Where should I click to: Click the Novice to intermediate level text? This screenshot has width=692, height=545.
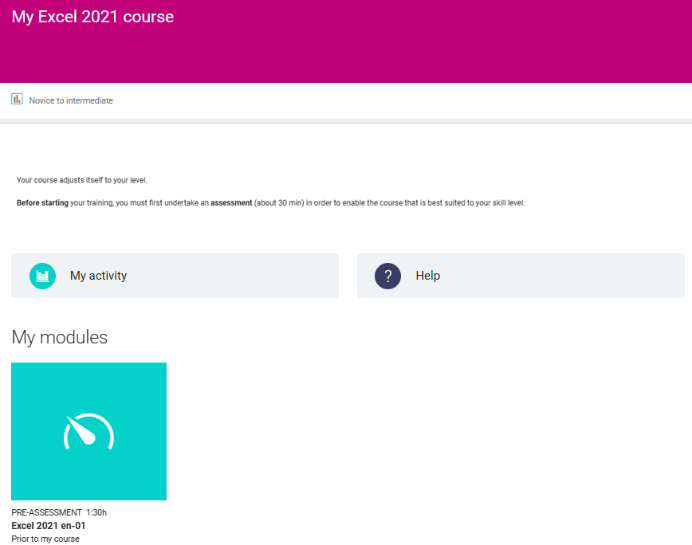(x=71, y=101)
